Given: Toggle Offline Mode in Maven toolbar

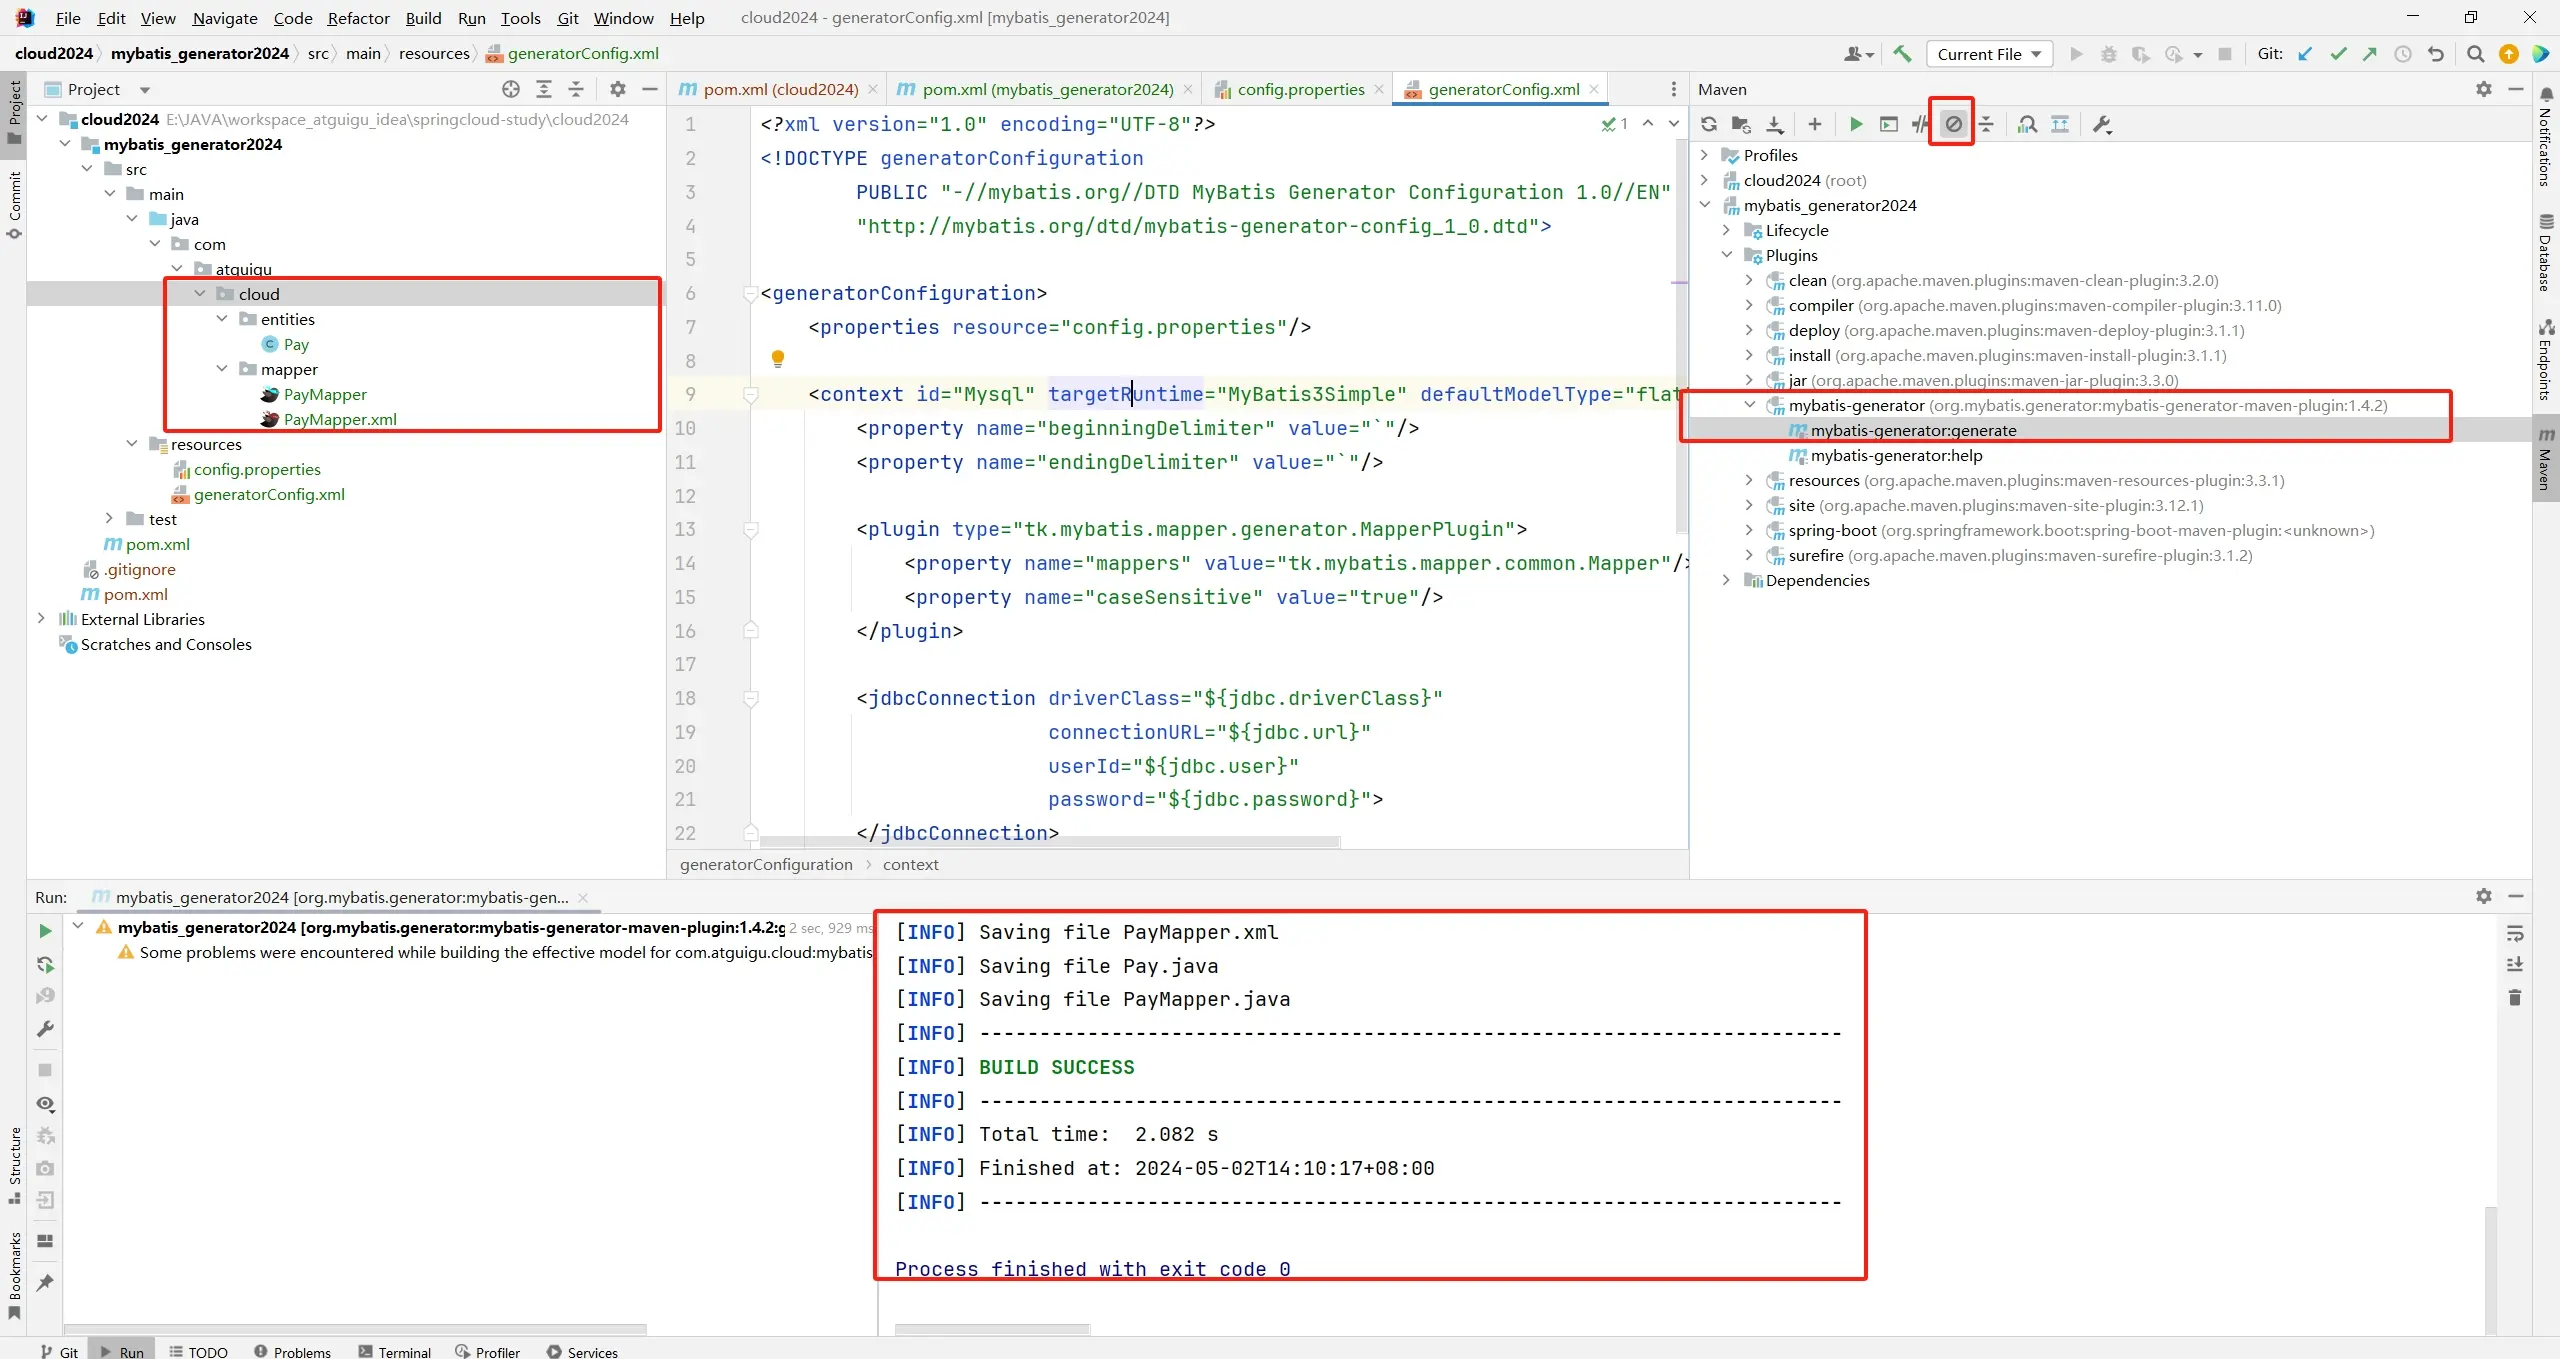Looking at the screenshot, I should (1920, 124).
